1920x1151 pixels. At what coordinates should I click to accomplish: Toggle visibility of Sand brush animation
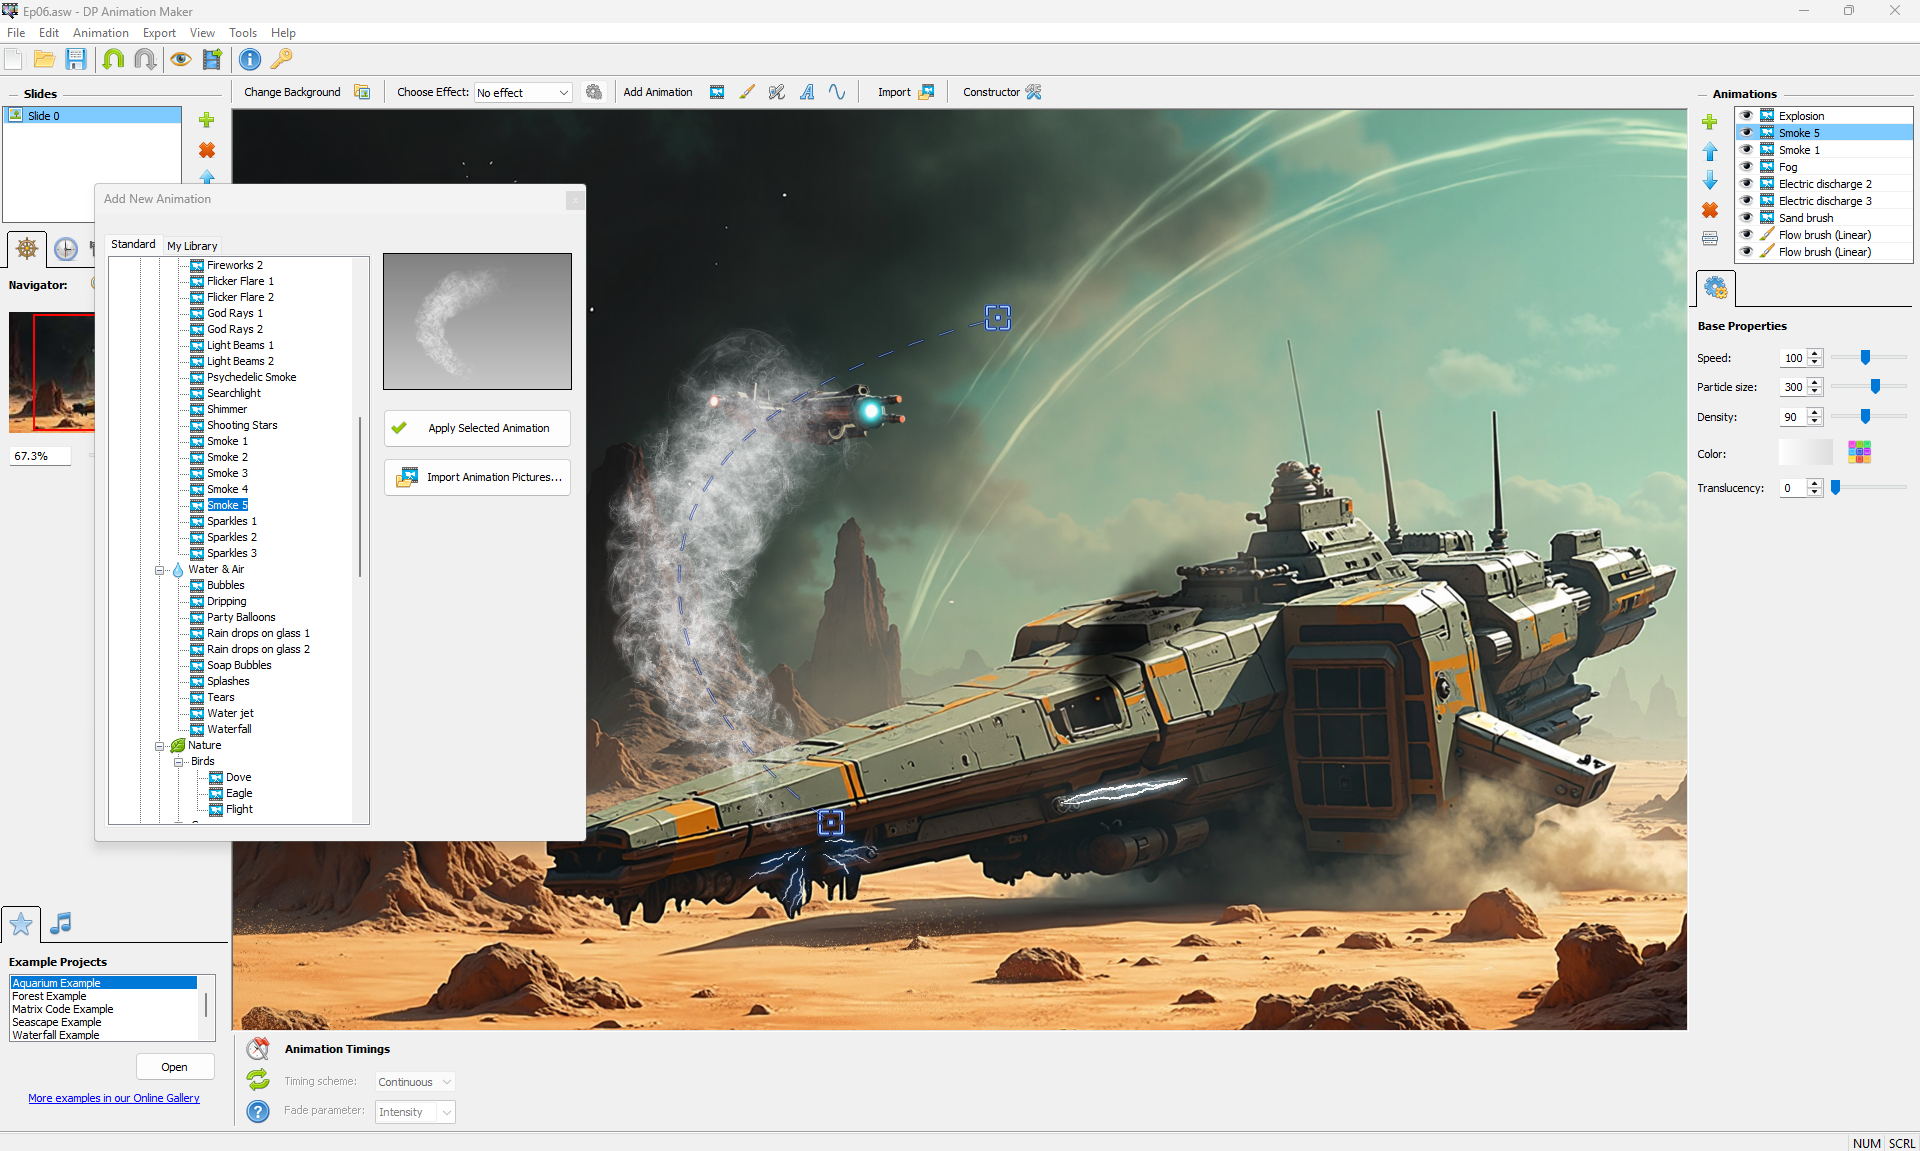(x=1746, y=218)
